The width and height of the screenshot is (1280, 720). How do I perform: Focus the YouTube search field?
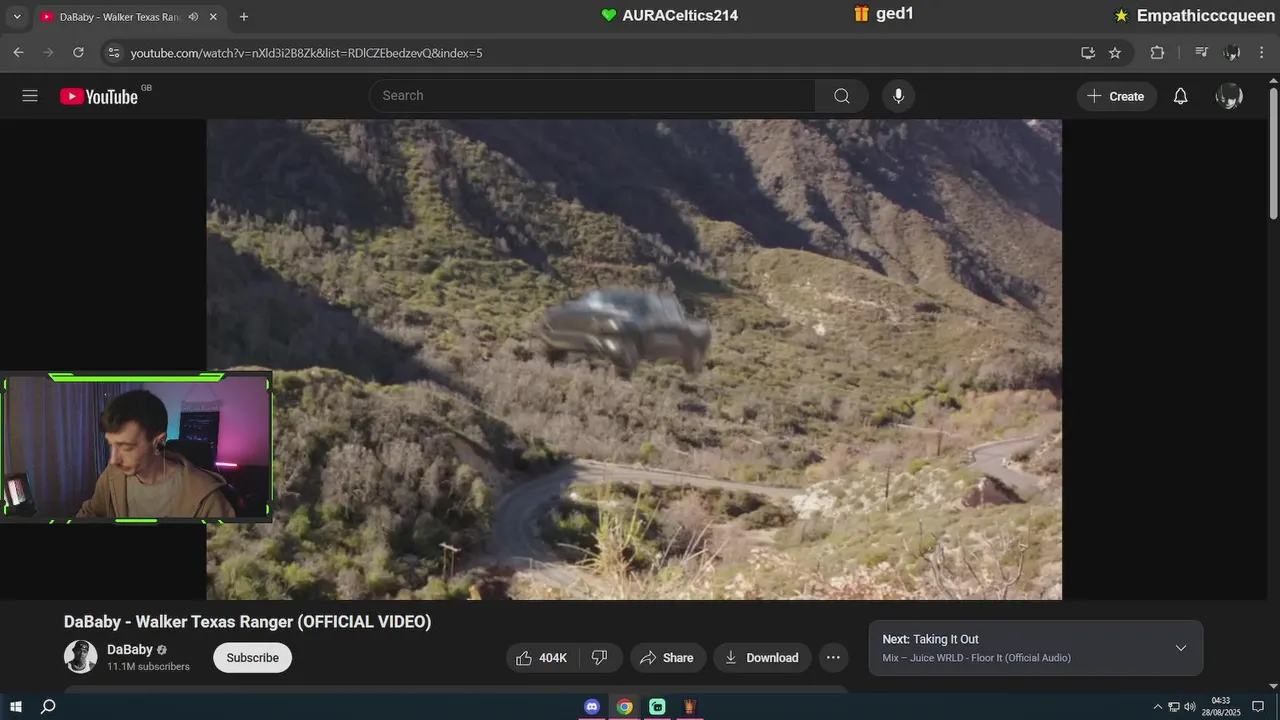592,96
